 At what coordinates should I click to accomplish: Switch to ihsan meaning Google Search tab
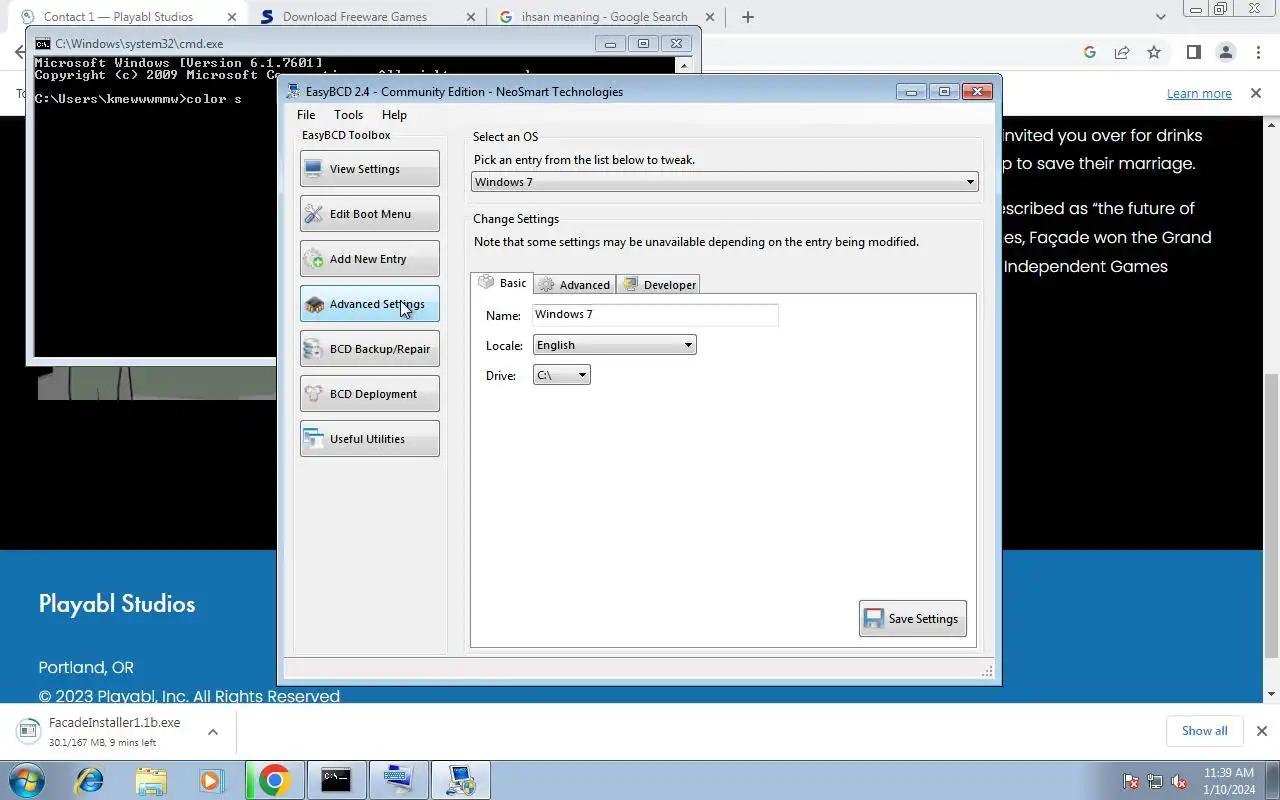[605, 17]
